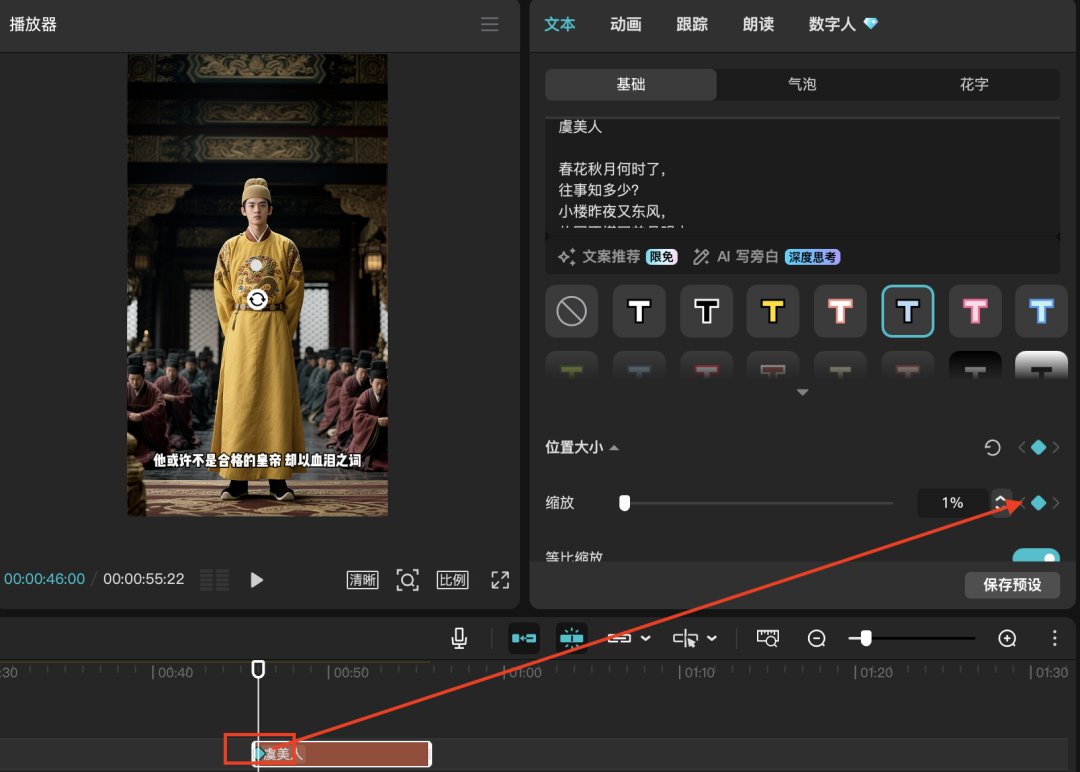The image size is (1080, 772).
Task: Click the ruler measurement icon on timeline toolbar
Action: point(767,638)
